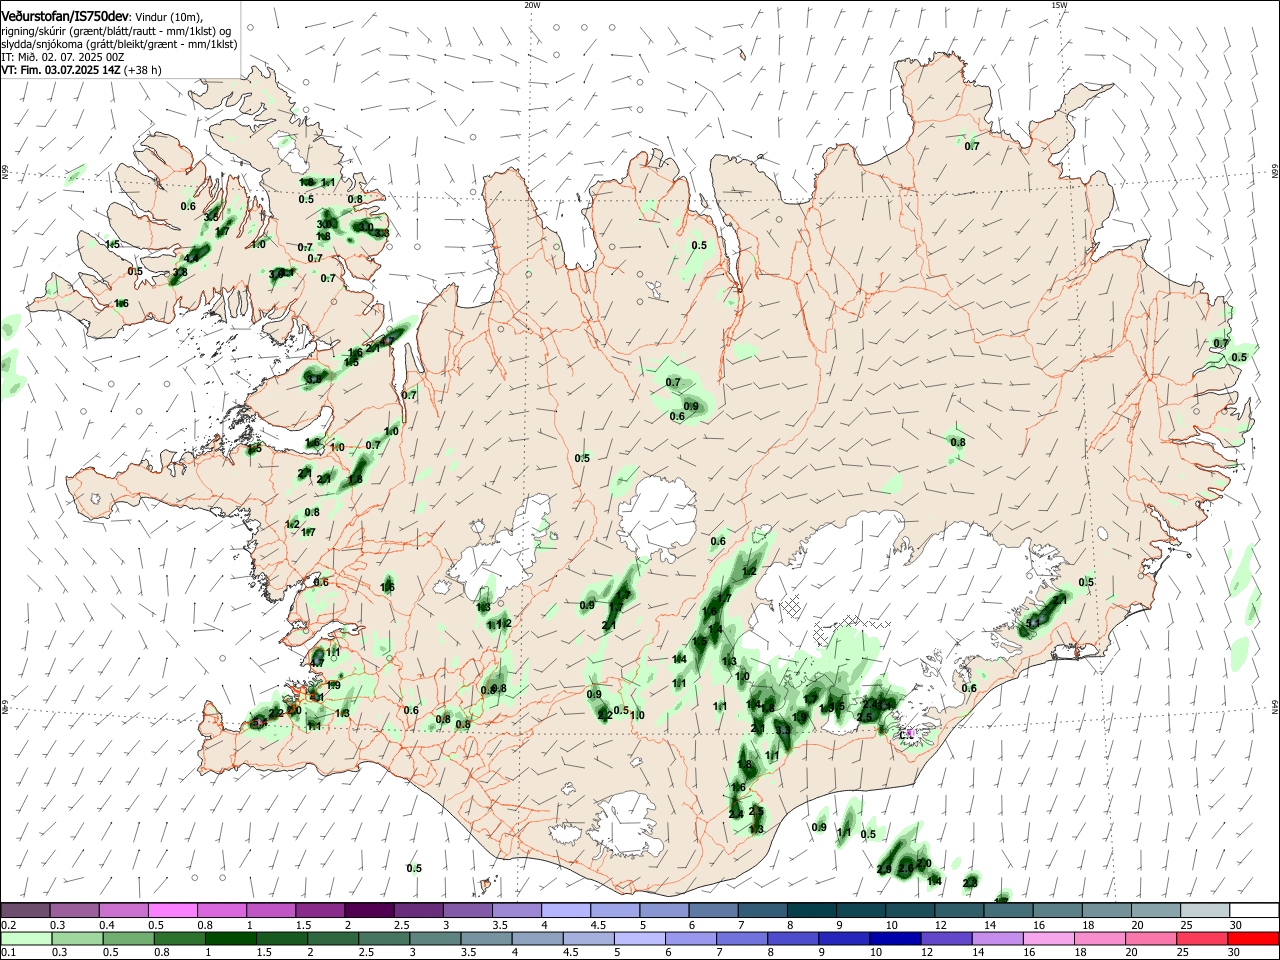Click the 0.7 value in far northeast Iceland
Screen dimensions: 1280x960
pos(971,147)
